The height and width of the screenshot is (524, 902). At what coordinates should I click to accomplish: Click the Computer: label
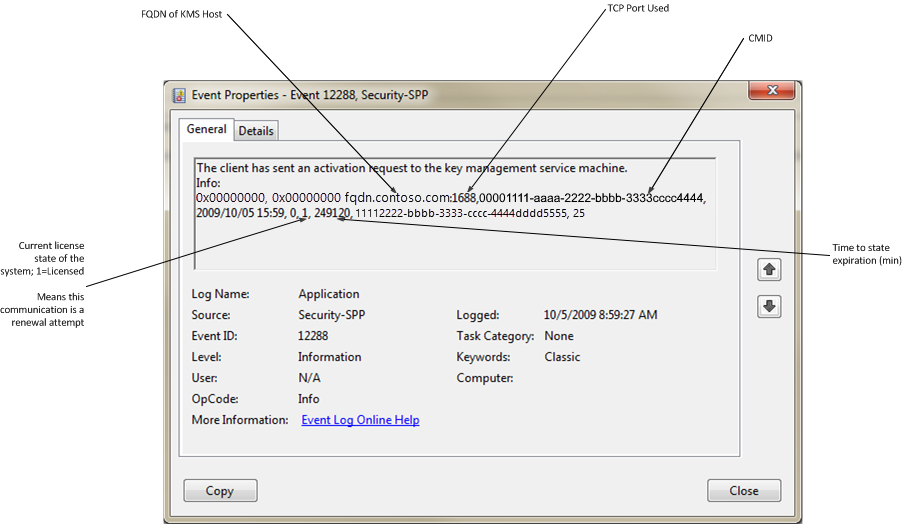click(x=485, y=378)
